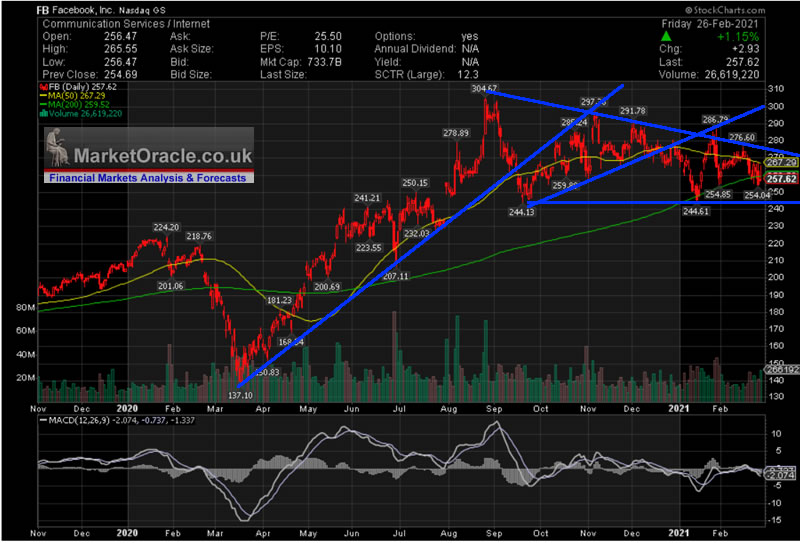Viewport: 800px width, 543px height.
Task: Click the +1.15% percent change
Action: [738, 37]
